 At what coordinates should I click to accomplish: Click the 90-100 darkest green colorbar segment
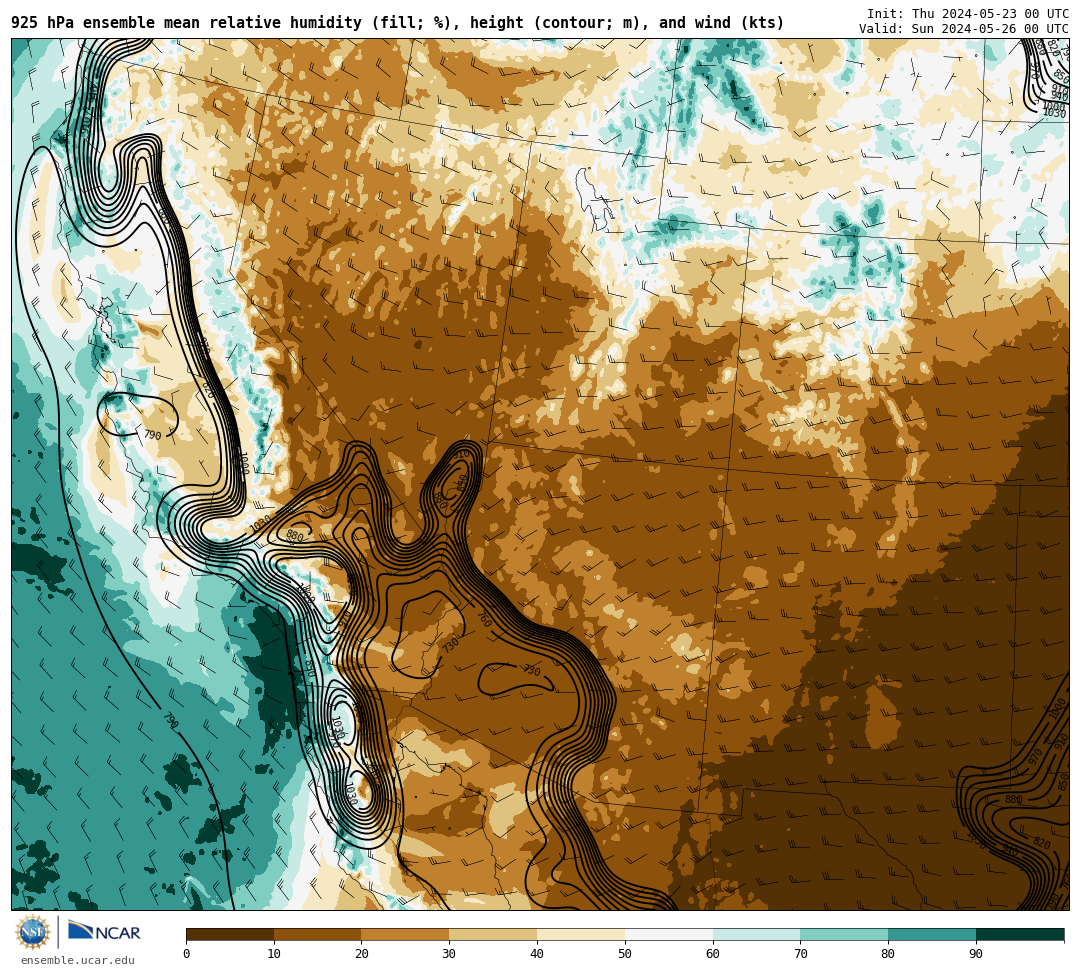pos(1020,934)
